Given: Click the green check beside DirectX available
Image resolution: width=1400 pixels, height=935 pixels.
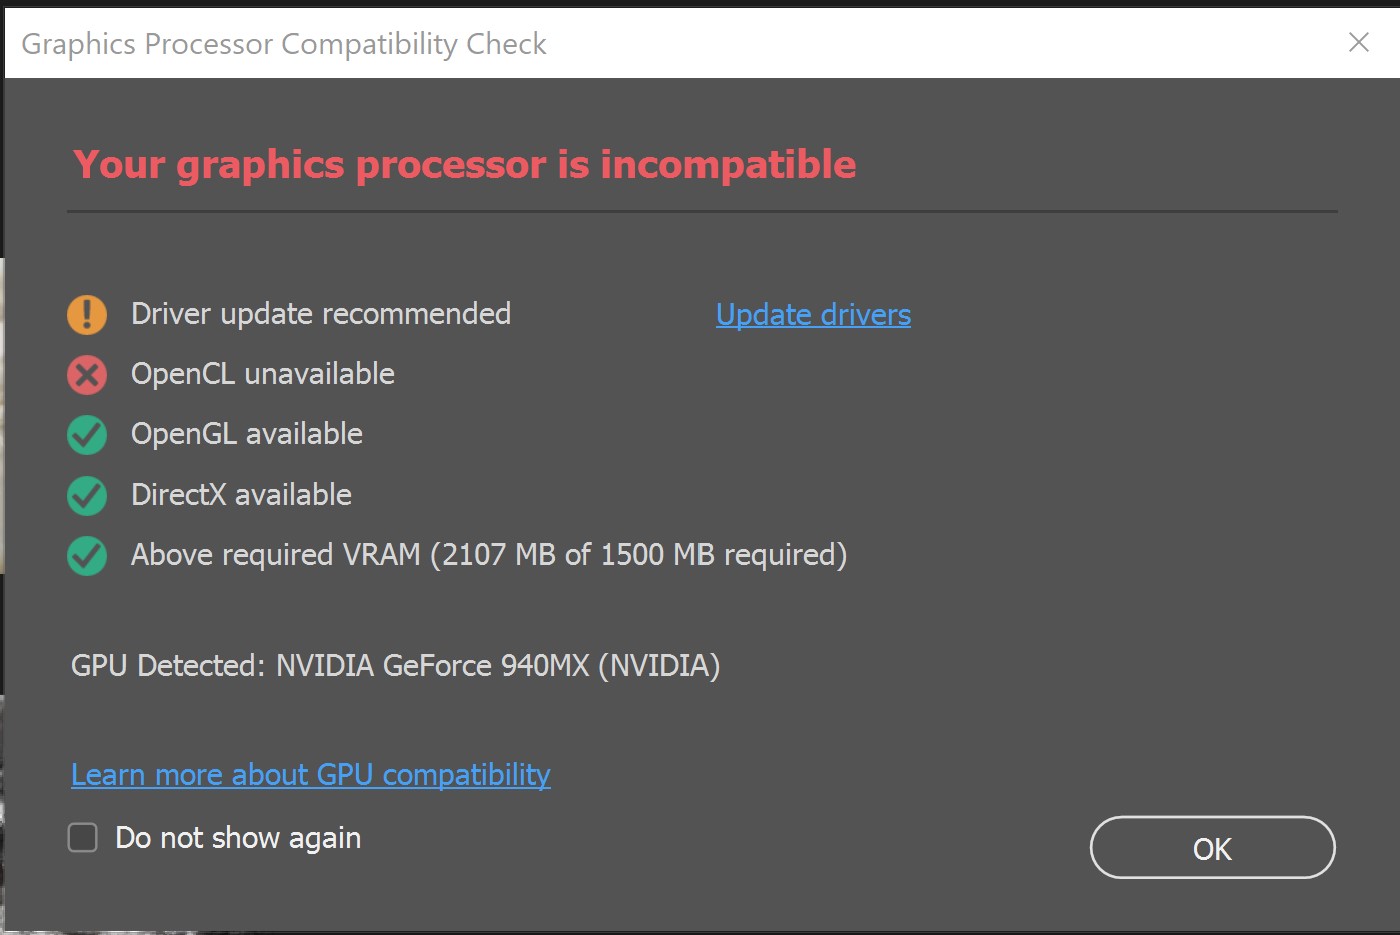Looking at the screenshot, I should coord(87,495).
